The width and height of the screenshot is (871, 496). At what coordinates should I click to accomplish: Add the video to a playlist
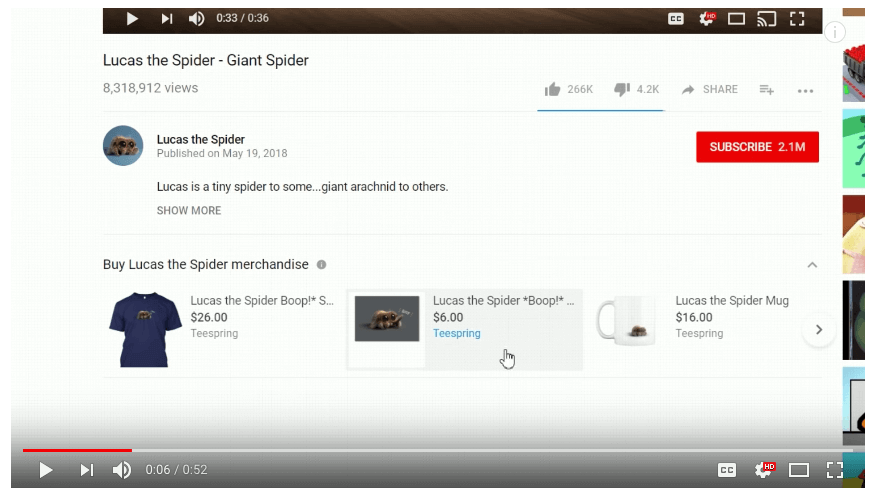[767, 89]
